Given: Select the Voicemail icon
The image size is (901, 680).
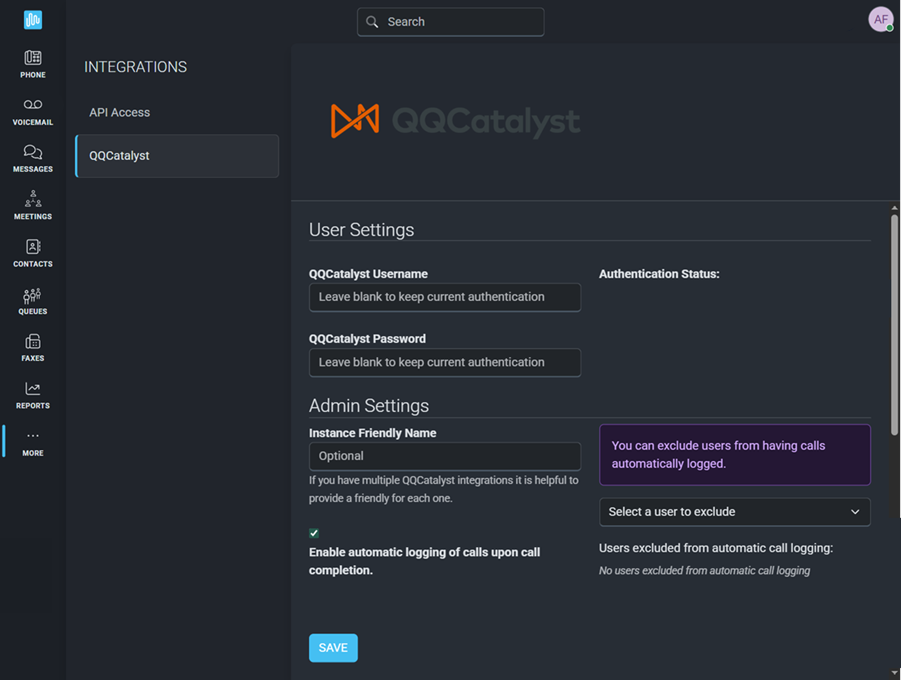Looking at the screenshot, I should [32, 110].
